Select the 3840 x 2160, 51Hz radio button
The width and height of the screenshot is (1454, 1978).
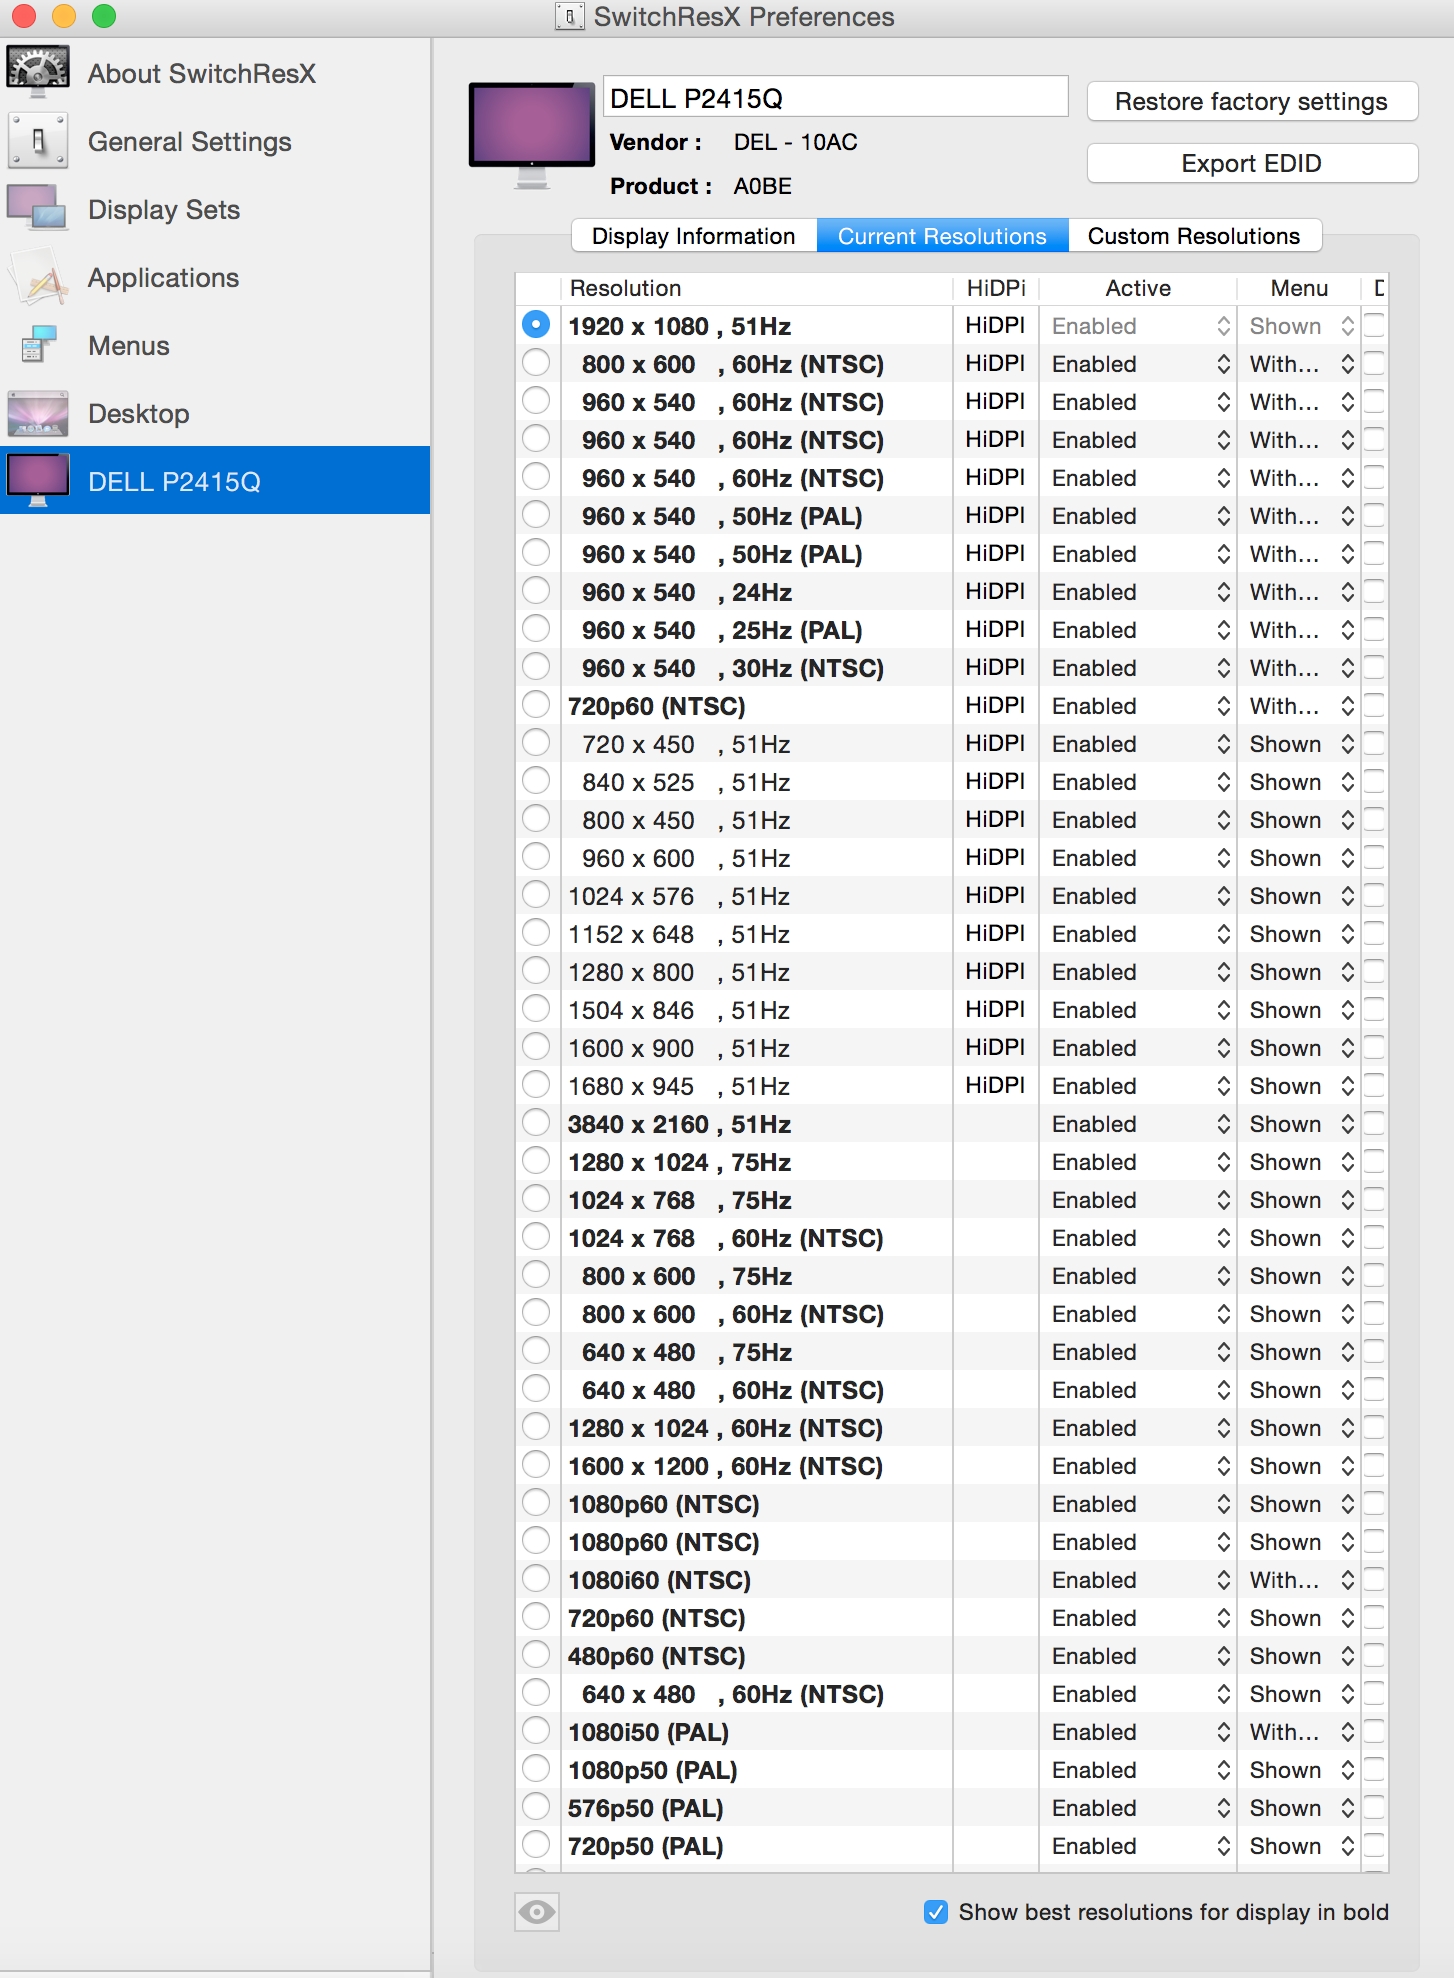tap(536, 1123)
